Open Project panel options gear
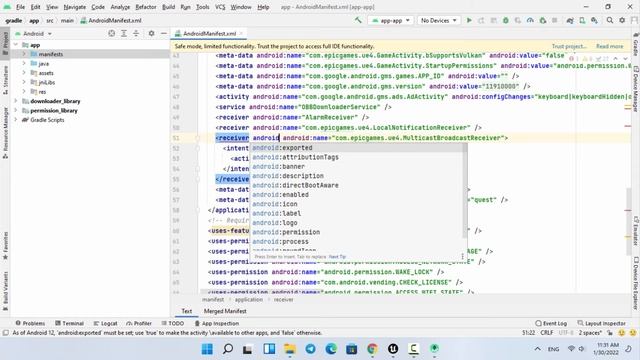This screenshot has height=360, width=640. [x=151, y=33]
